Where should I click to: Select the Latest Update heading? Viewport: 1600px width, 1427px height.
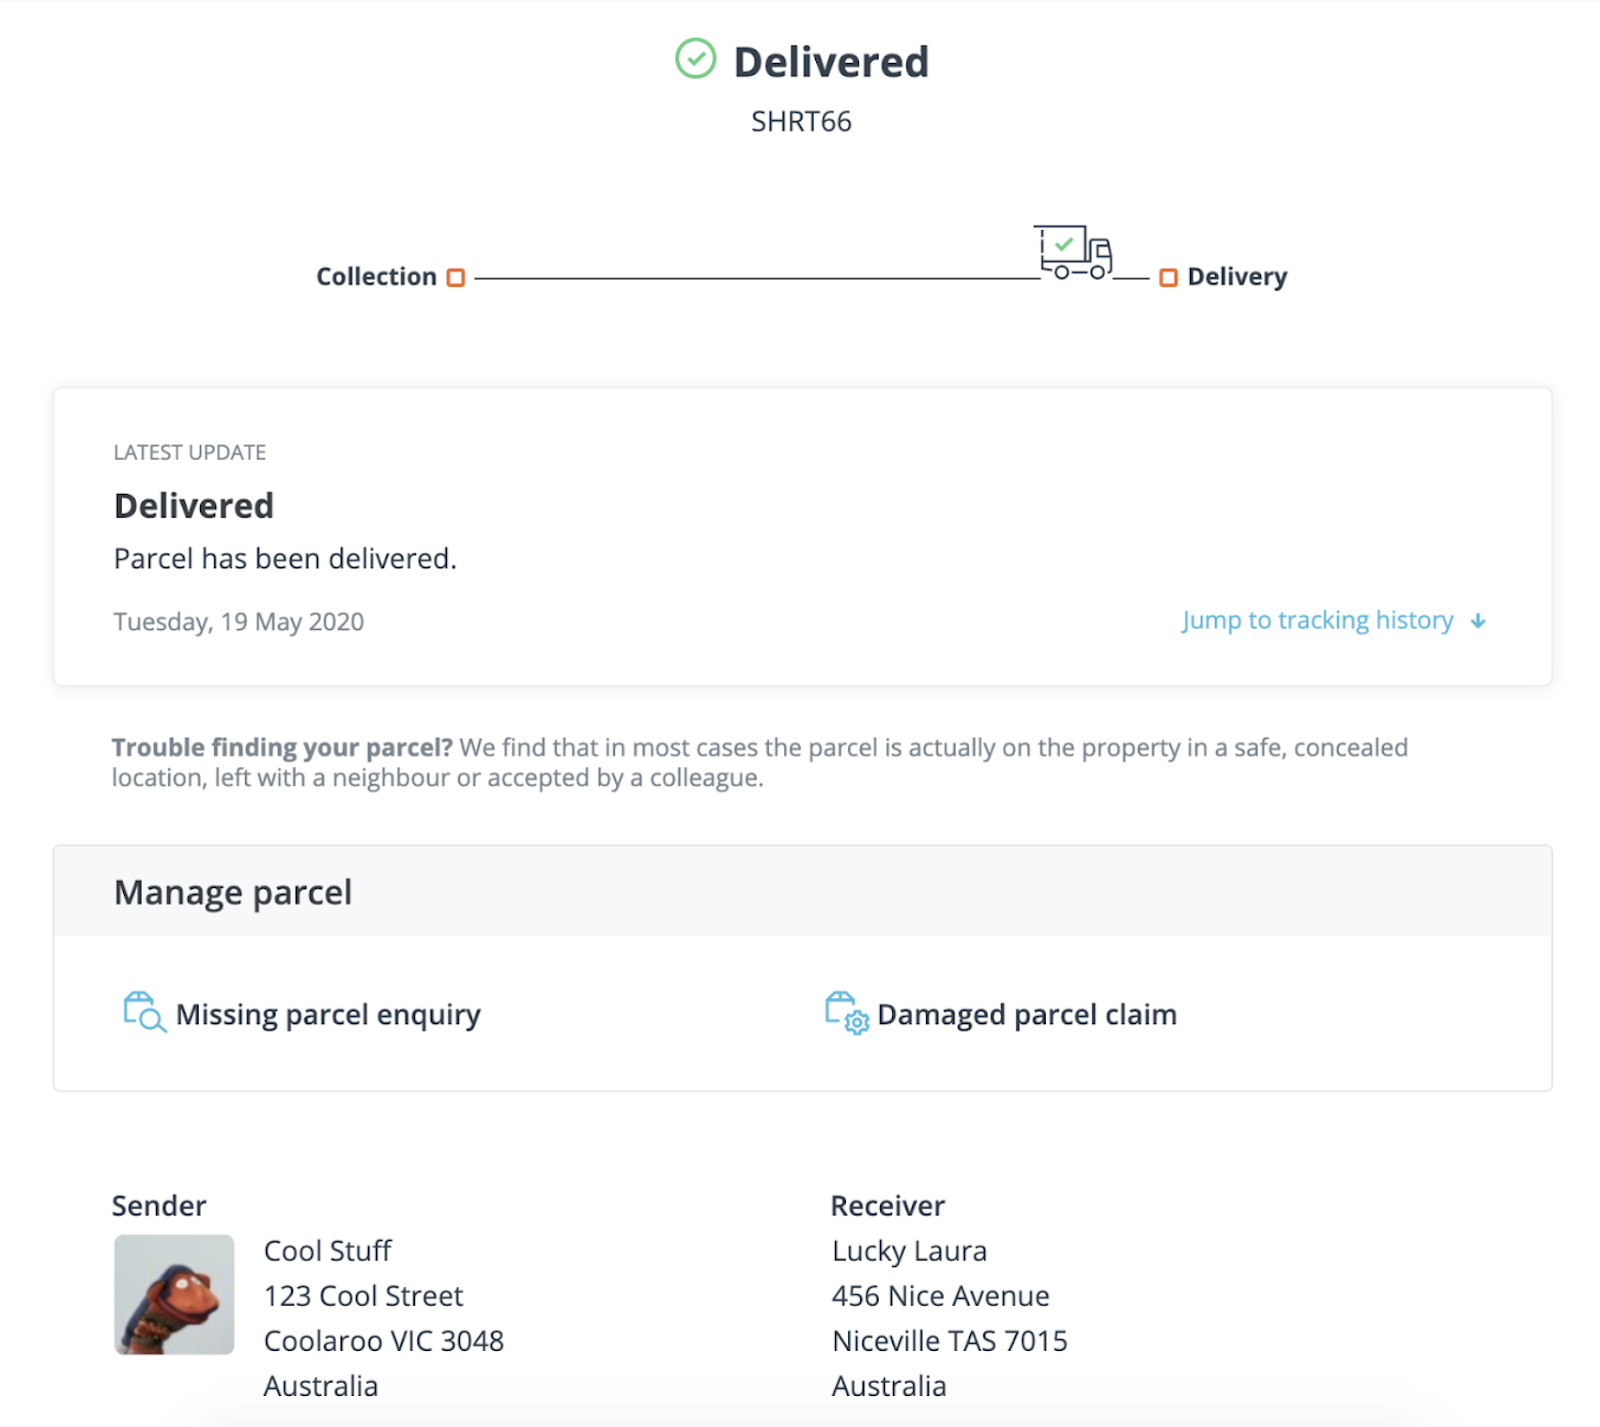click(x=190, y=452)
